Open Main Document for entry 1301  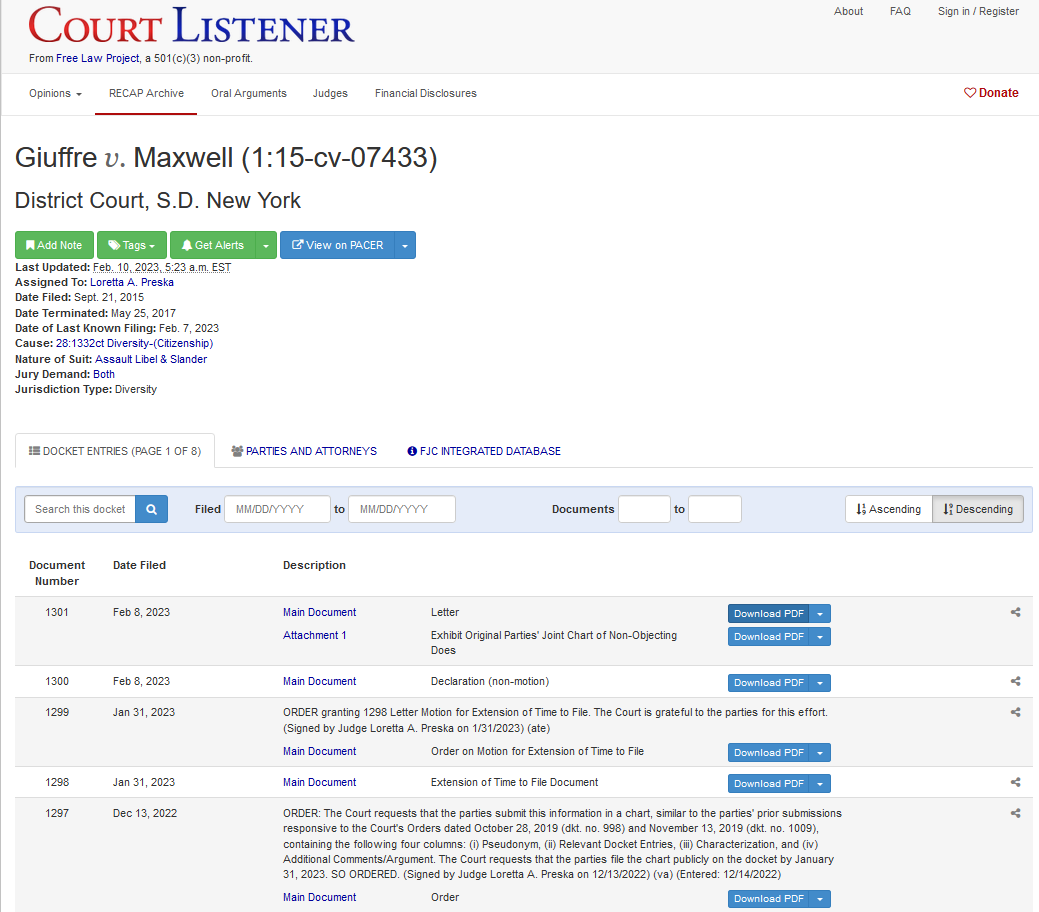point(319,612)
